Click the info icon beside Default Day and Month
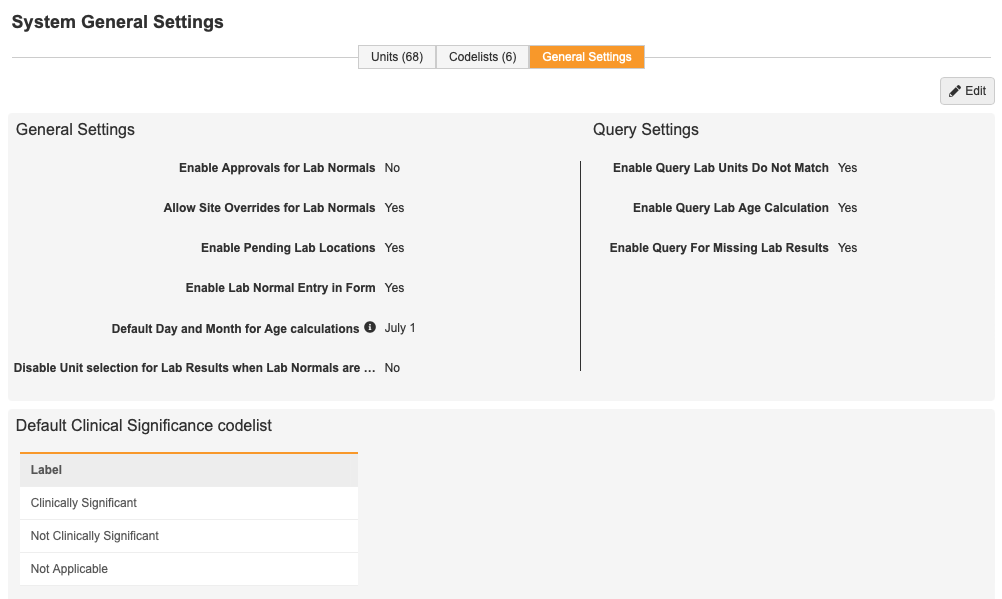1002x599 pixels. [370, 327]
